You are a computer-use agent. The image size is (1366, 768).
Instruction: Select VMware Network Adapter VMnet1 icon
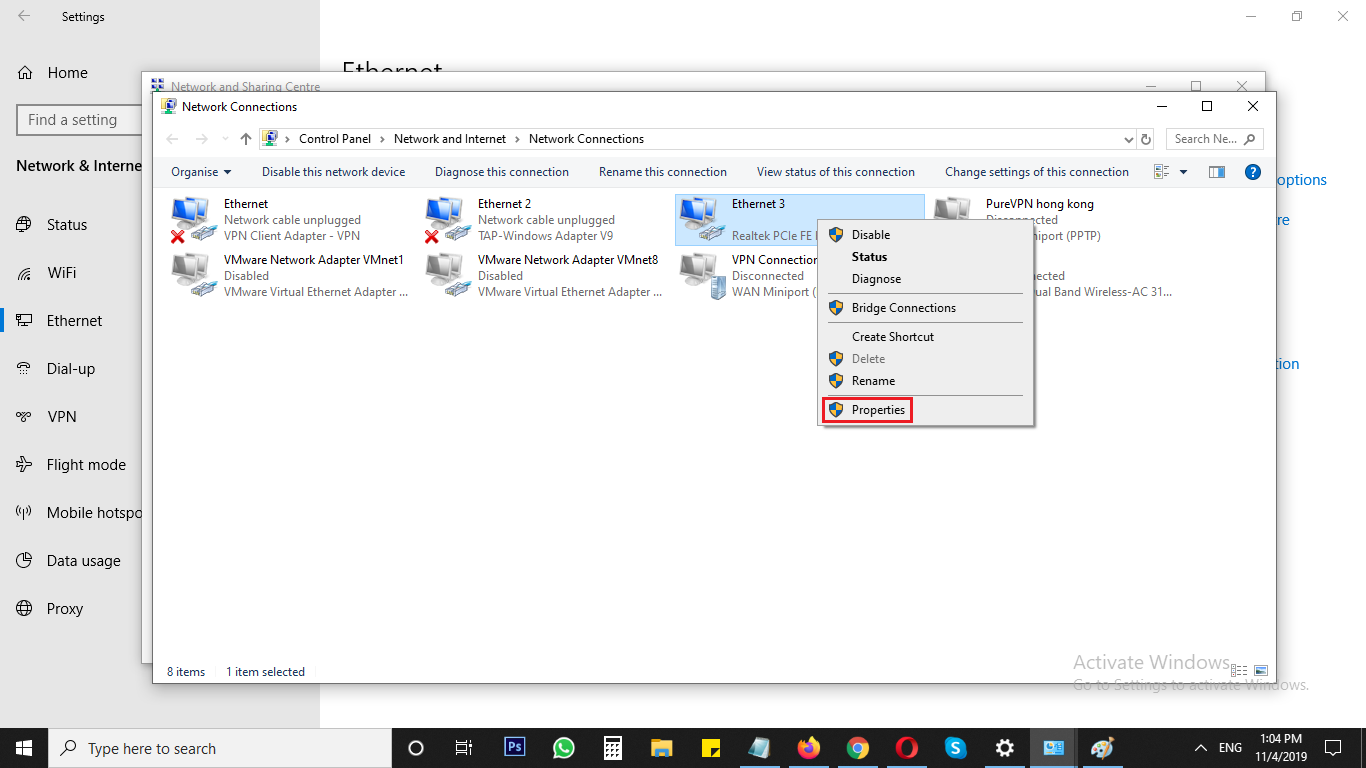point(194,276)
